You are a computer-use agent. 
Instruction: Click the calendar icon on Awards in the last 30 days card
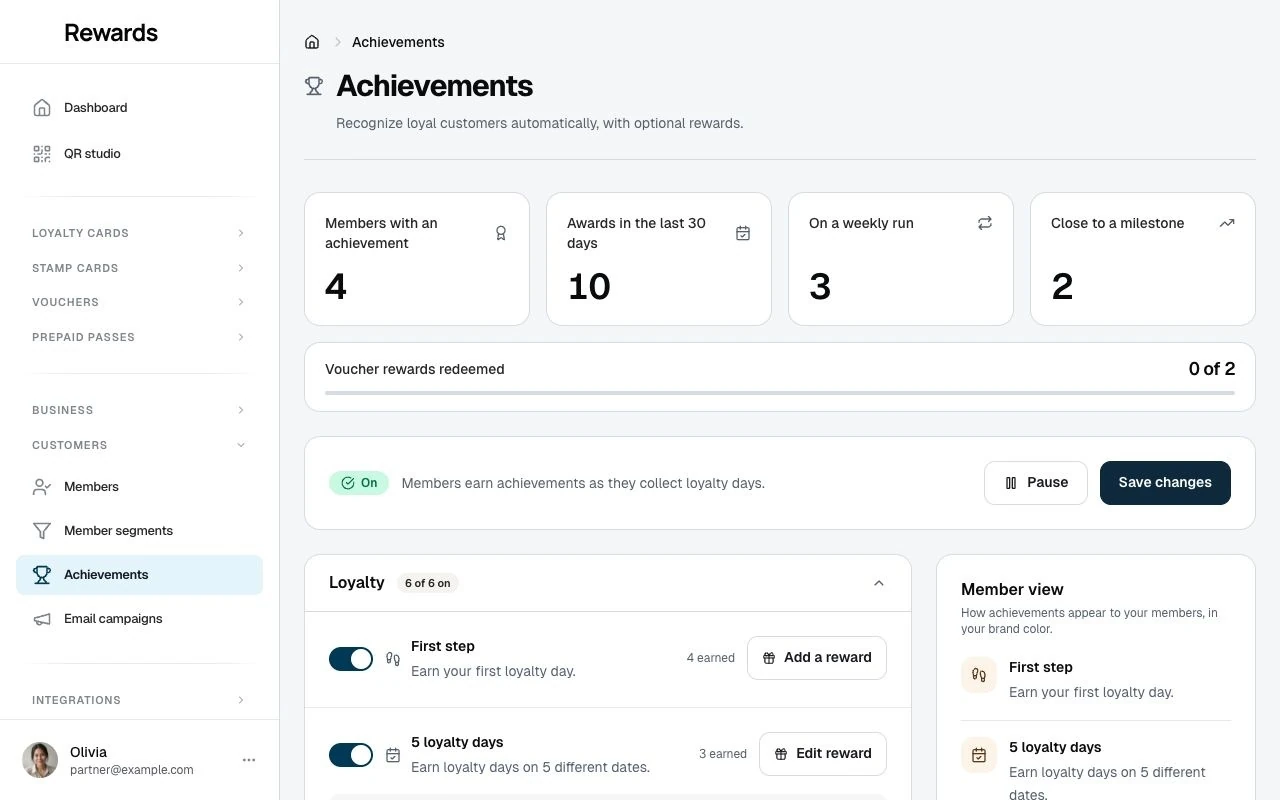click(743, 233)
